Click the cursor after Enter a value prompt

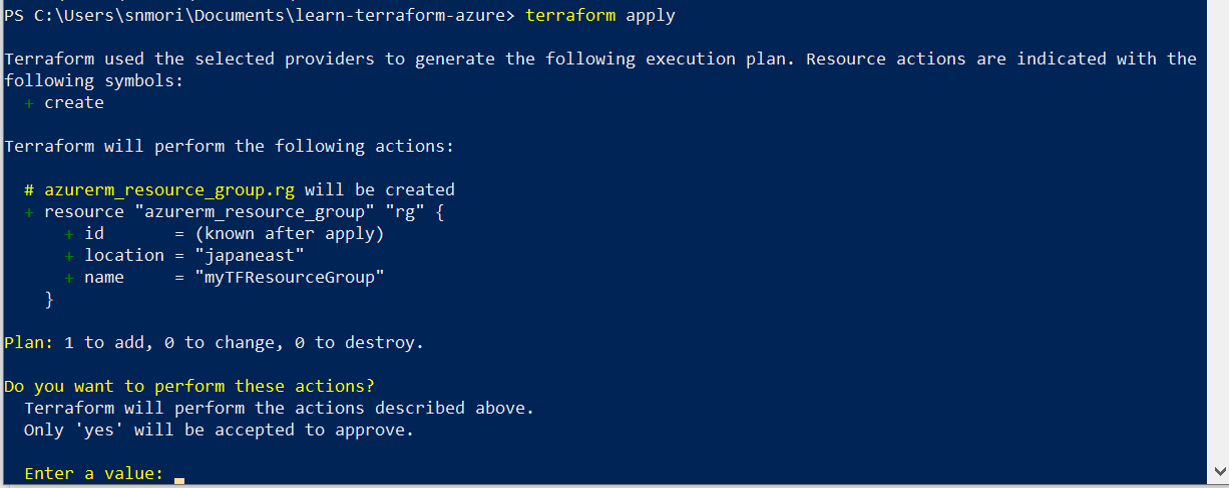[179, 477]
